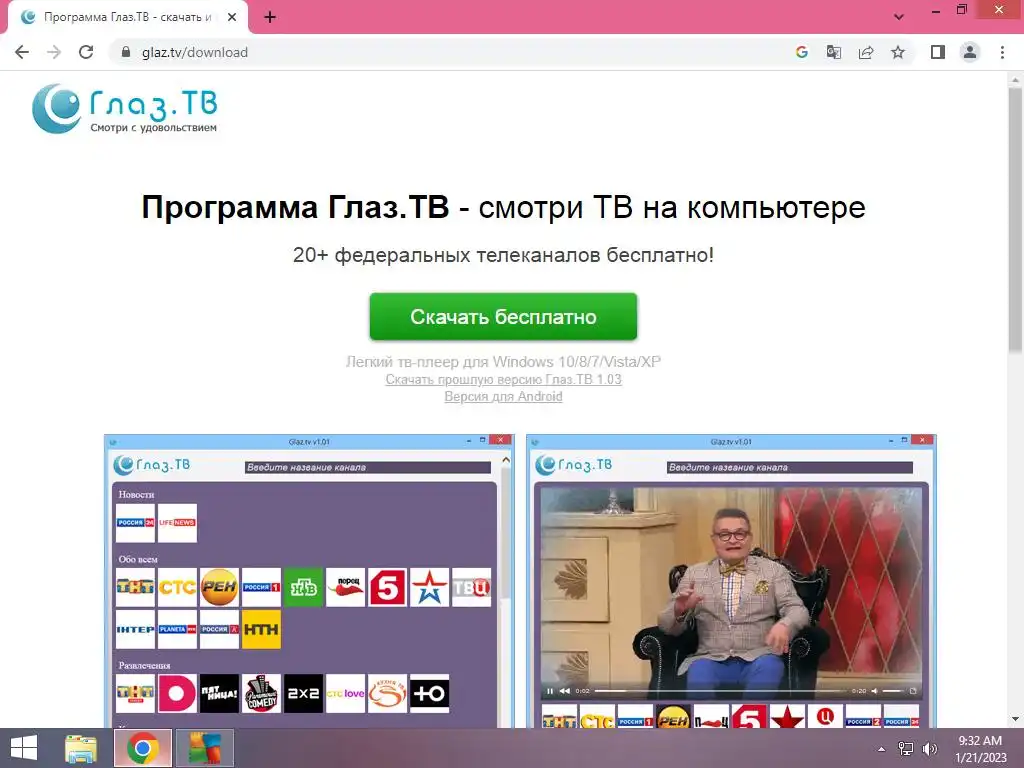Click the LifeNews channel logo
1024x768 pixels.
177,523
